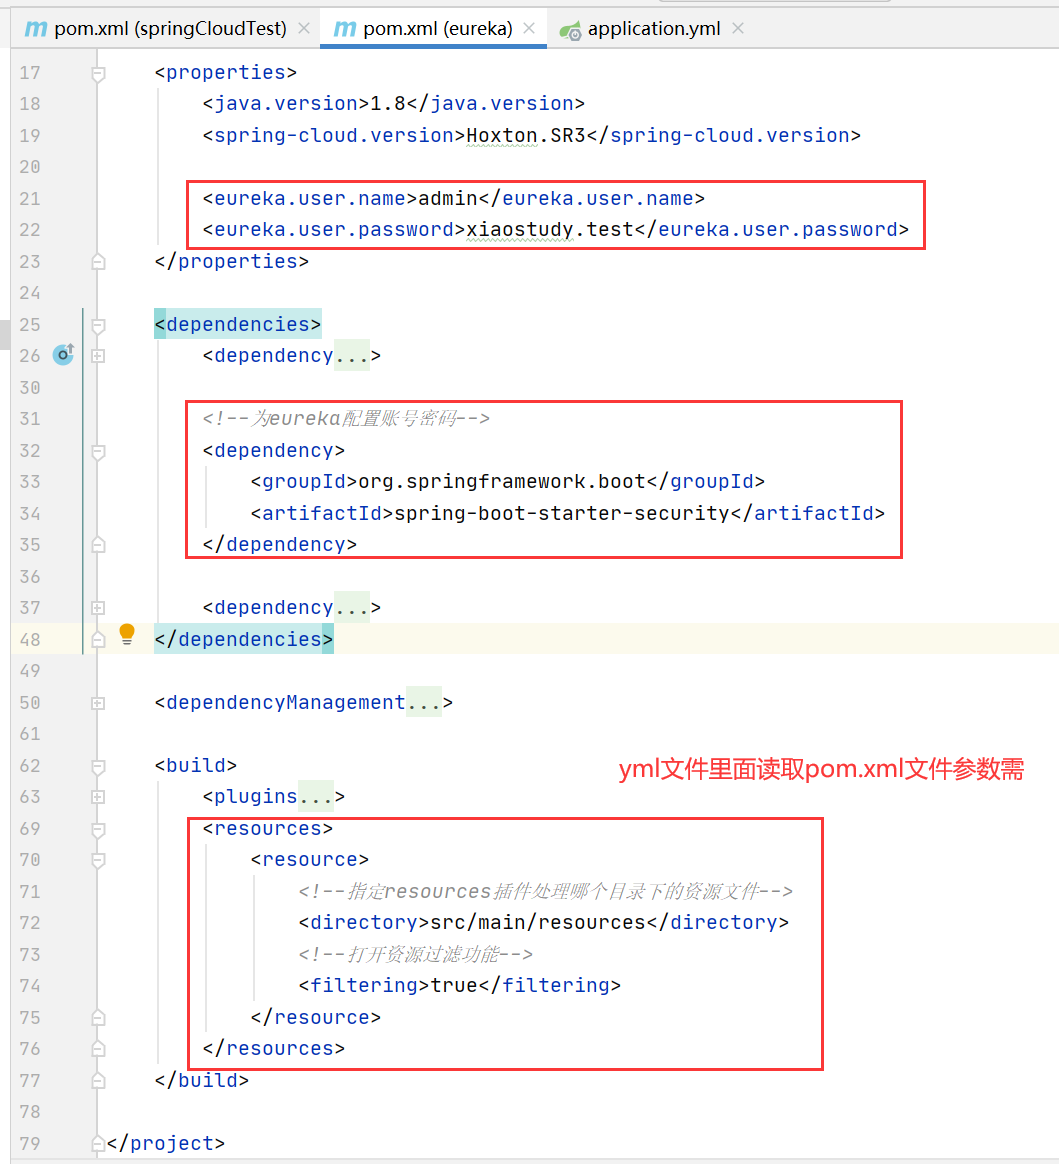The image size is (1059, 1164).
Task: Click the comment on line 31
Action: [346, 419]
